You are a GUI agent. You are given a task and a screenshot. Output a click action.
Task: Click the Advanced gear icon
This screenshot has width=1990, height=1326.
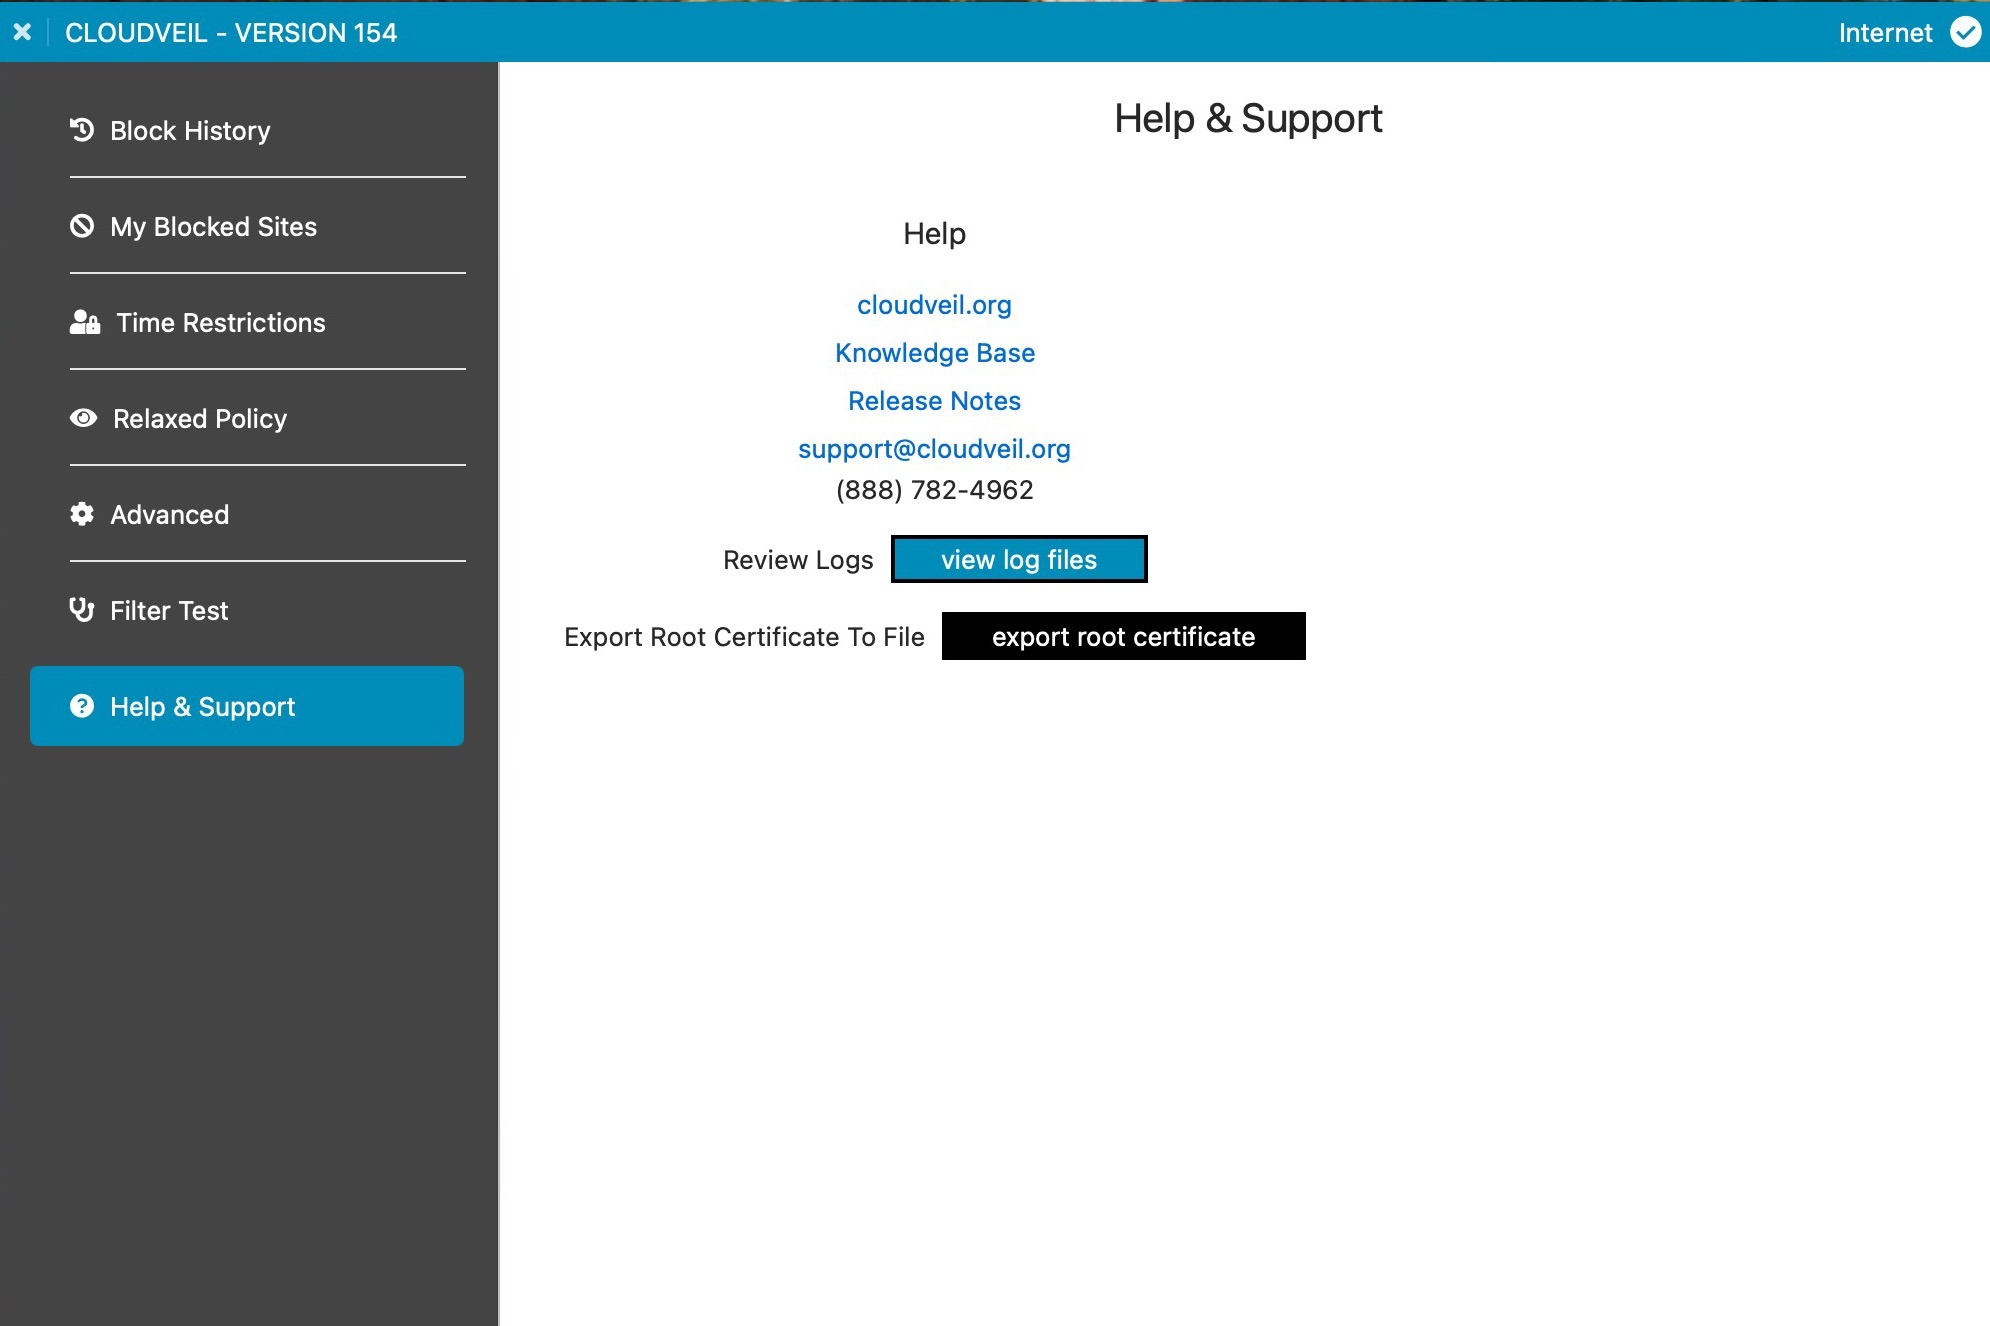(82, 514)
